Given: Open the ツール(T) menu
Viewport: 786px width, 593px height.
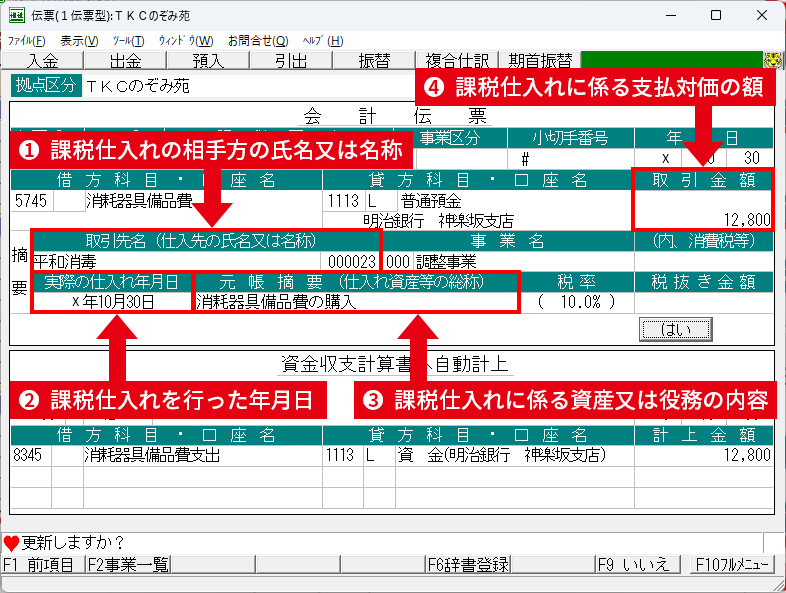Looking at the screenshot, I should click(x=129, y=40).
